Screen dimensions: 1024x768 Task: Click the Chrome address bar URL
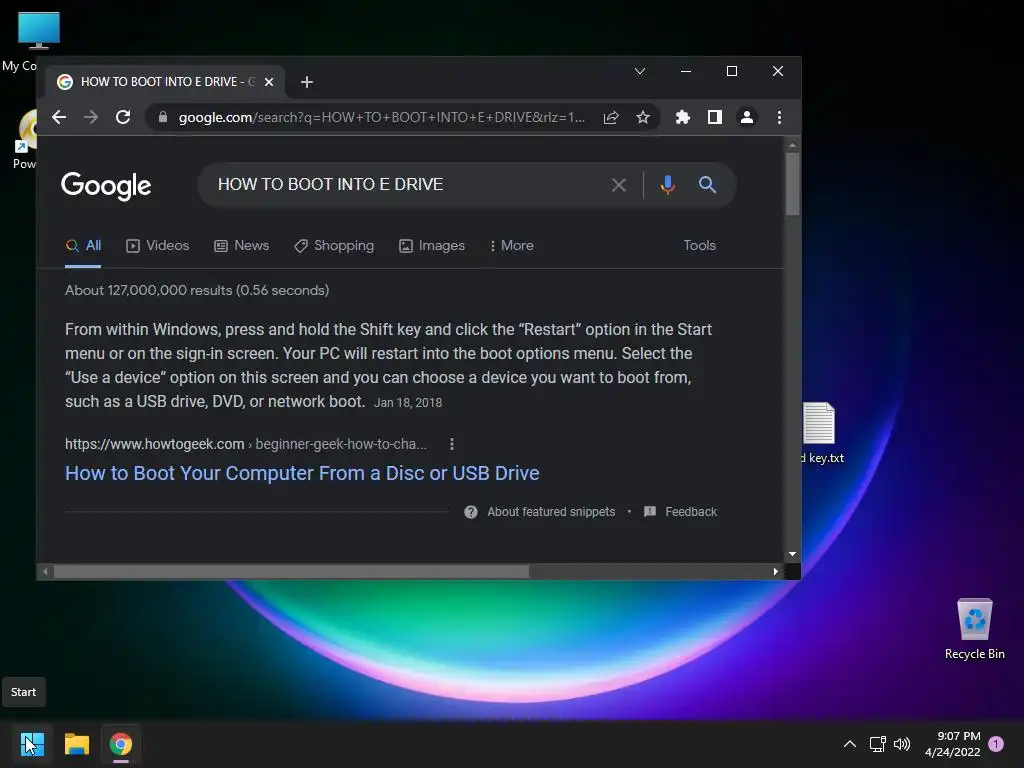click(382, 118)
